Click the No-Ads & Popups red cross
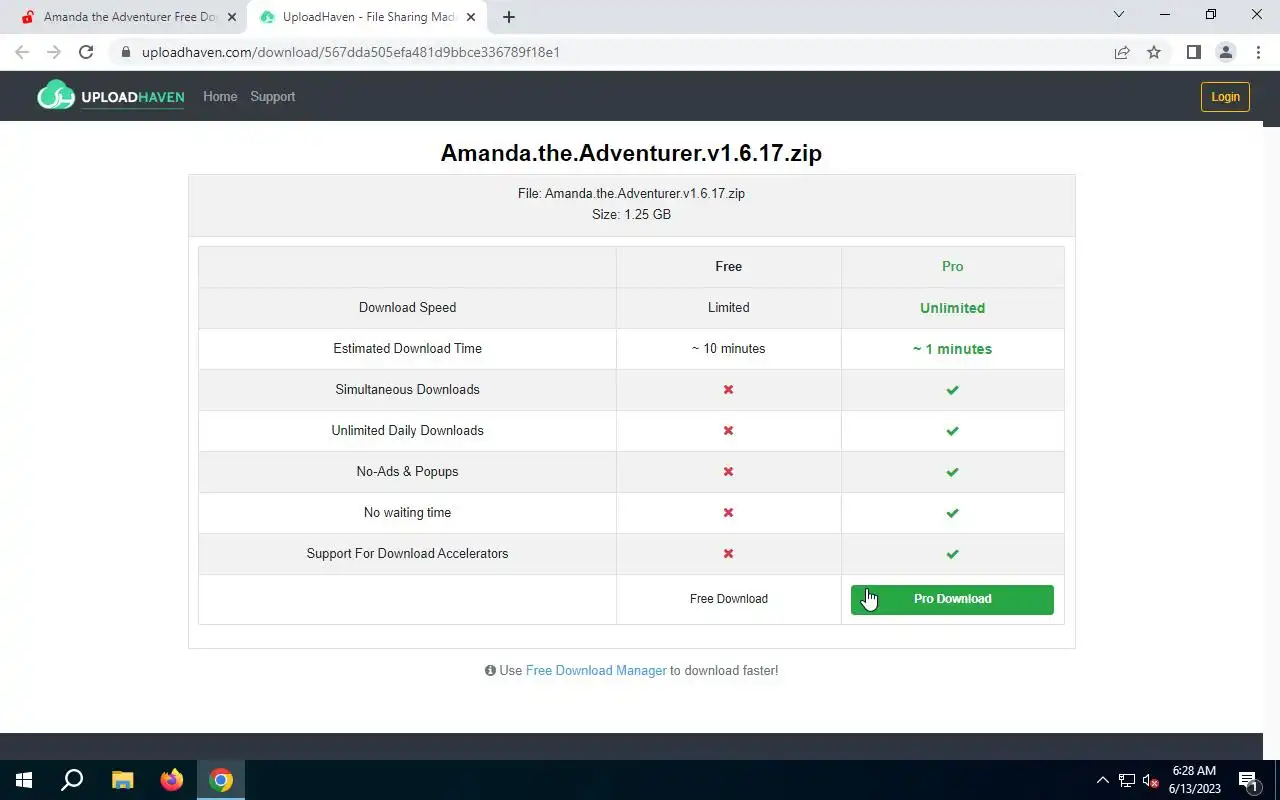The height and width of the screenshot is (800, 1280). (x=728, y=472)
